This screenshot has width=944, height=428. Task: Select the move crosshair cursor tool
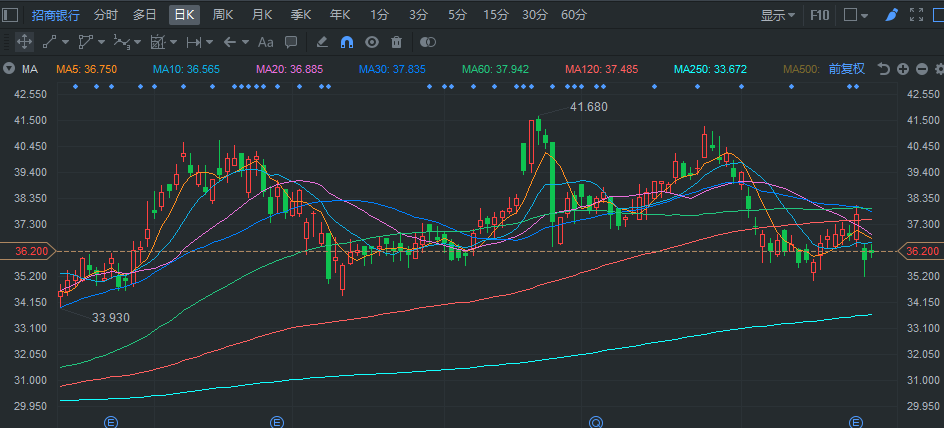(x=24, y=42)
